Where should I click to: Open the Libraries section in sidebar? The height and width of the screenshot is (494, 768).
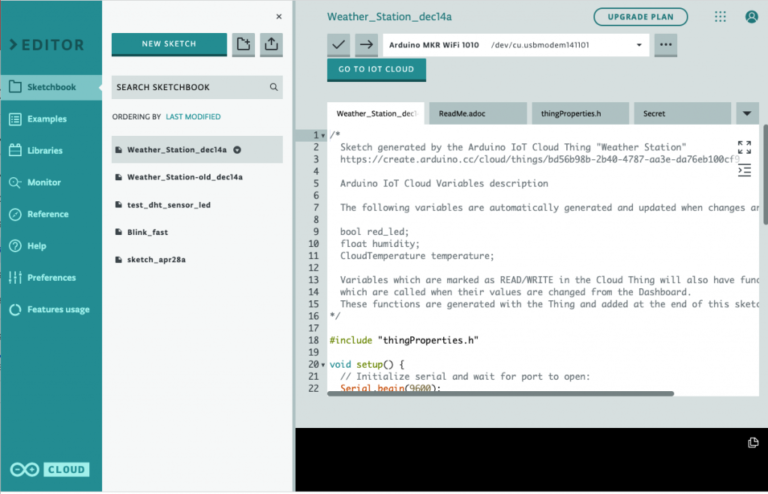click(45, 151)
